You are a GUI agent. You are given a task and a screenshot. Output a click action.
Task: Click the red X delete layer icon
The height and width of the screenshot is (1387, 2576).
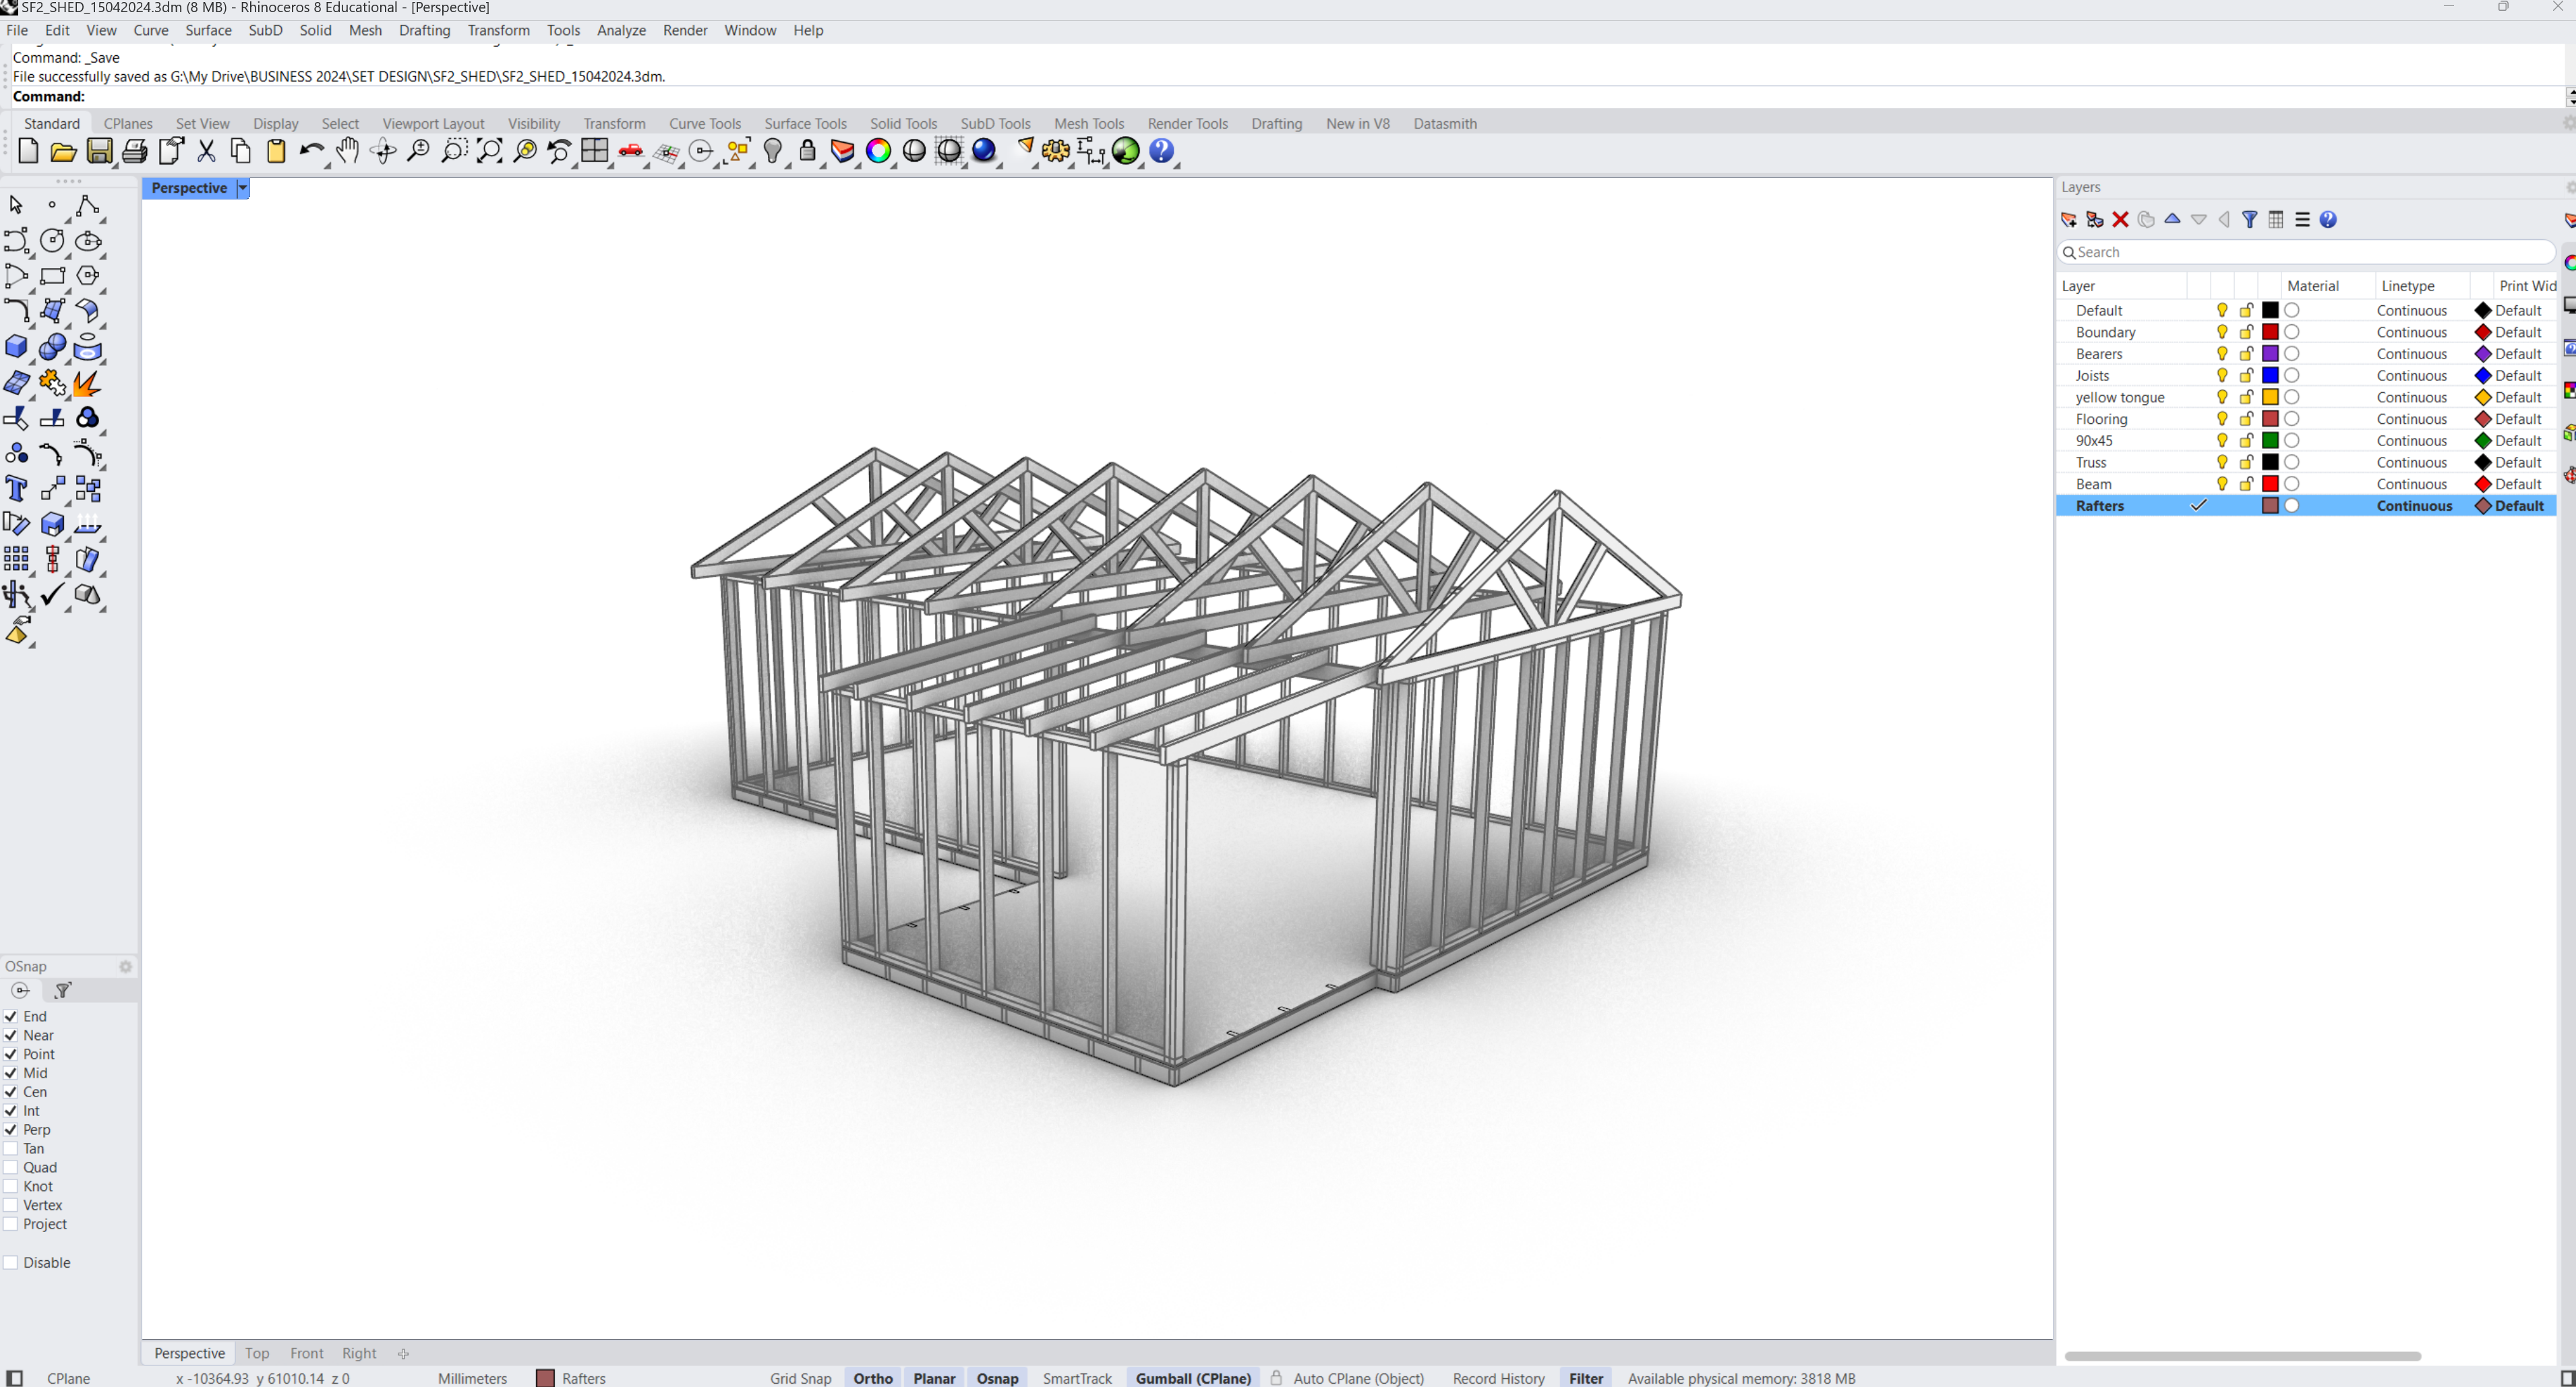2120,220
